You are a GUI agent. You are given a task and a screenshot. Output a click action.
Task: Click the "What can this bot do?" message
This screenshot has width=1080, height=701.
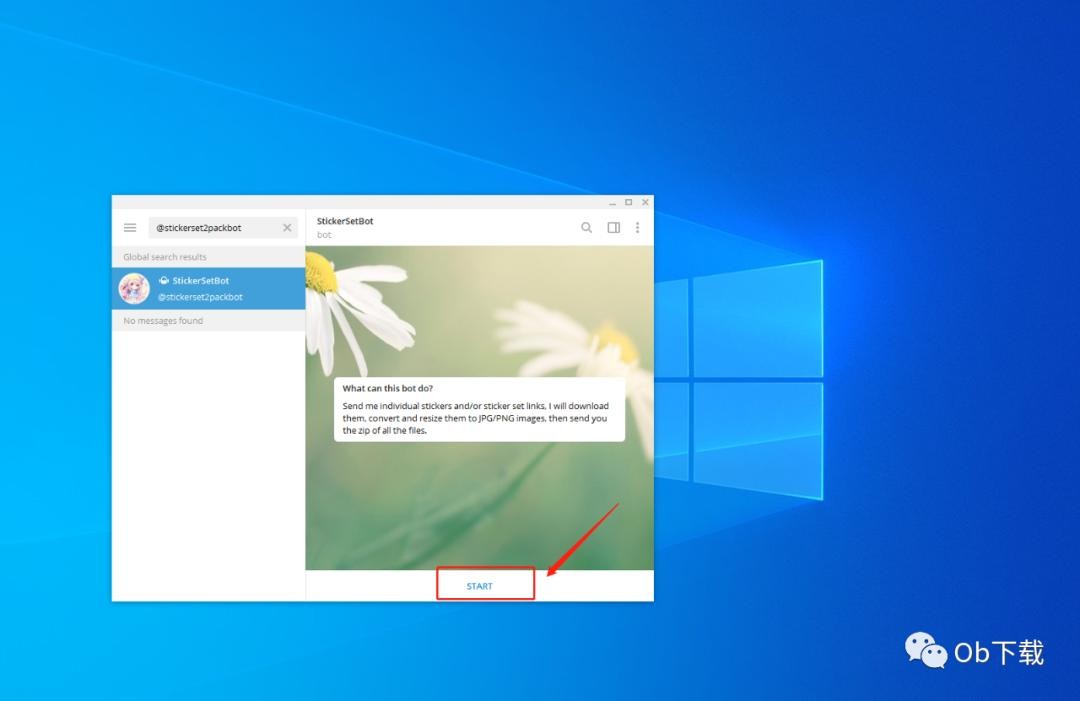click(x=479, y=409)
